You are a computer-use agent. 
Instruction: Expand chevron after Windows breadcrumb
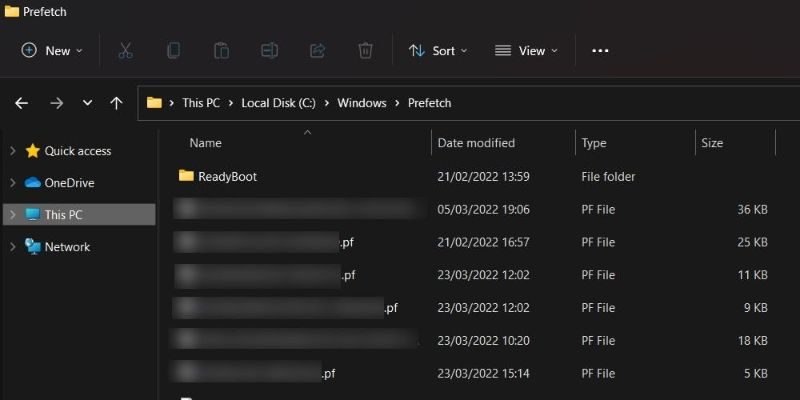(397, 103)
